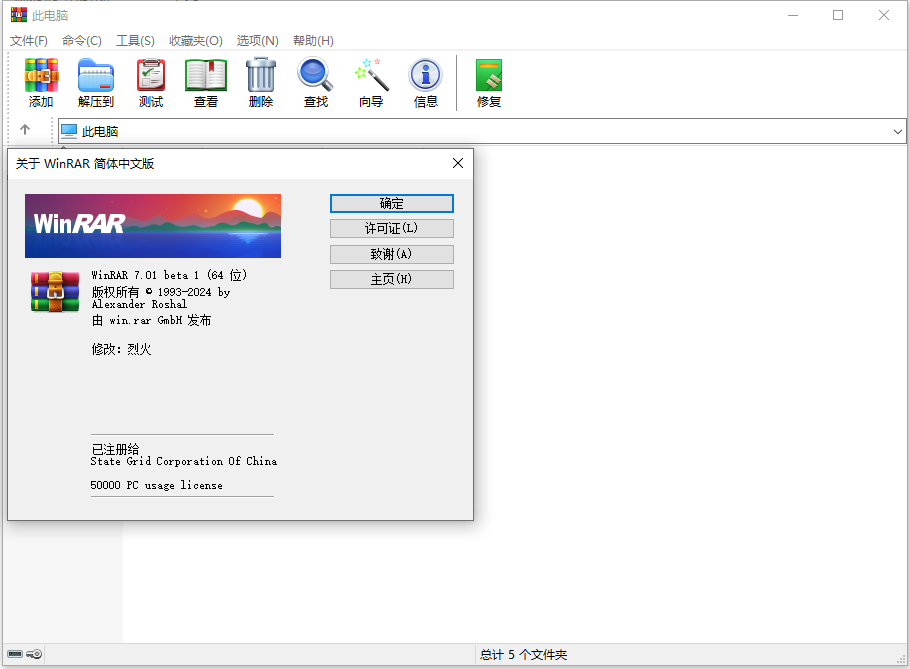This screenshot has width=910, height=669.
Task: Click the 修复 (Repair) toolbar icon
Action: (489, 82)
